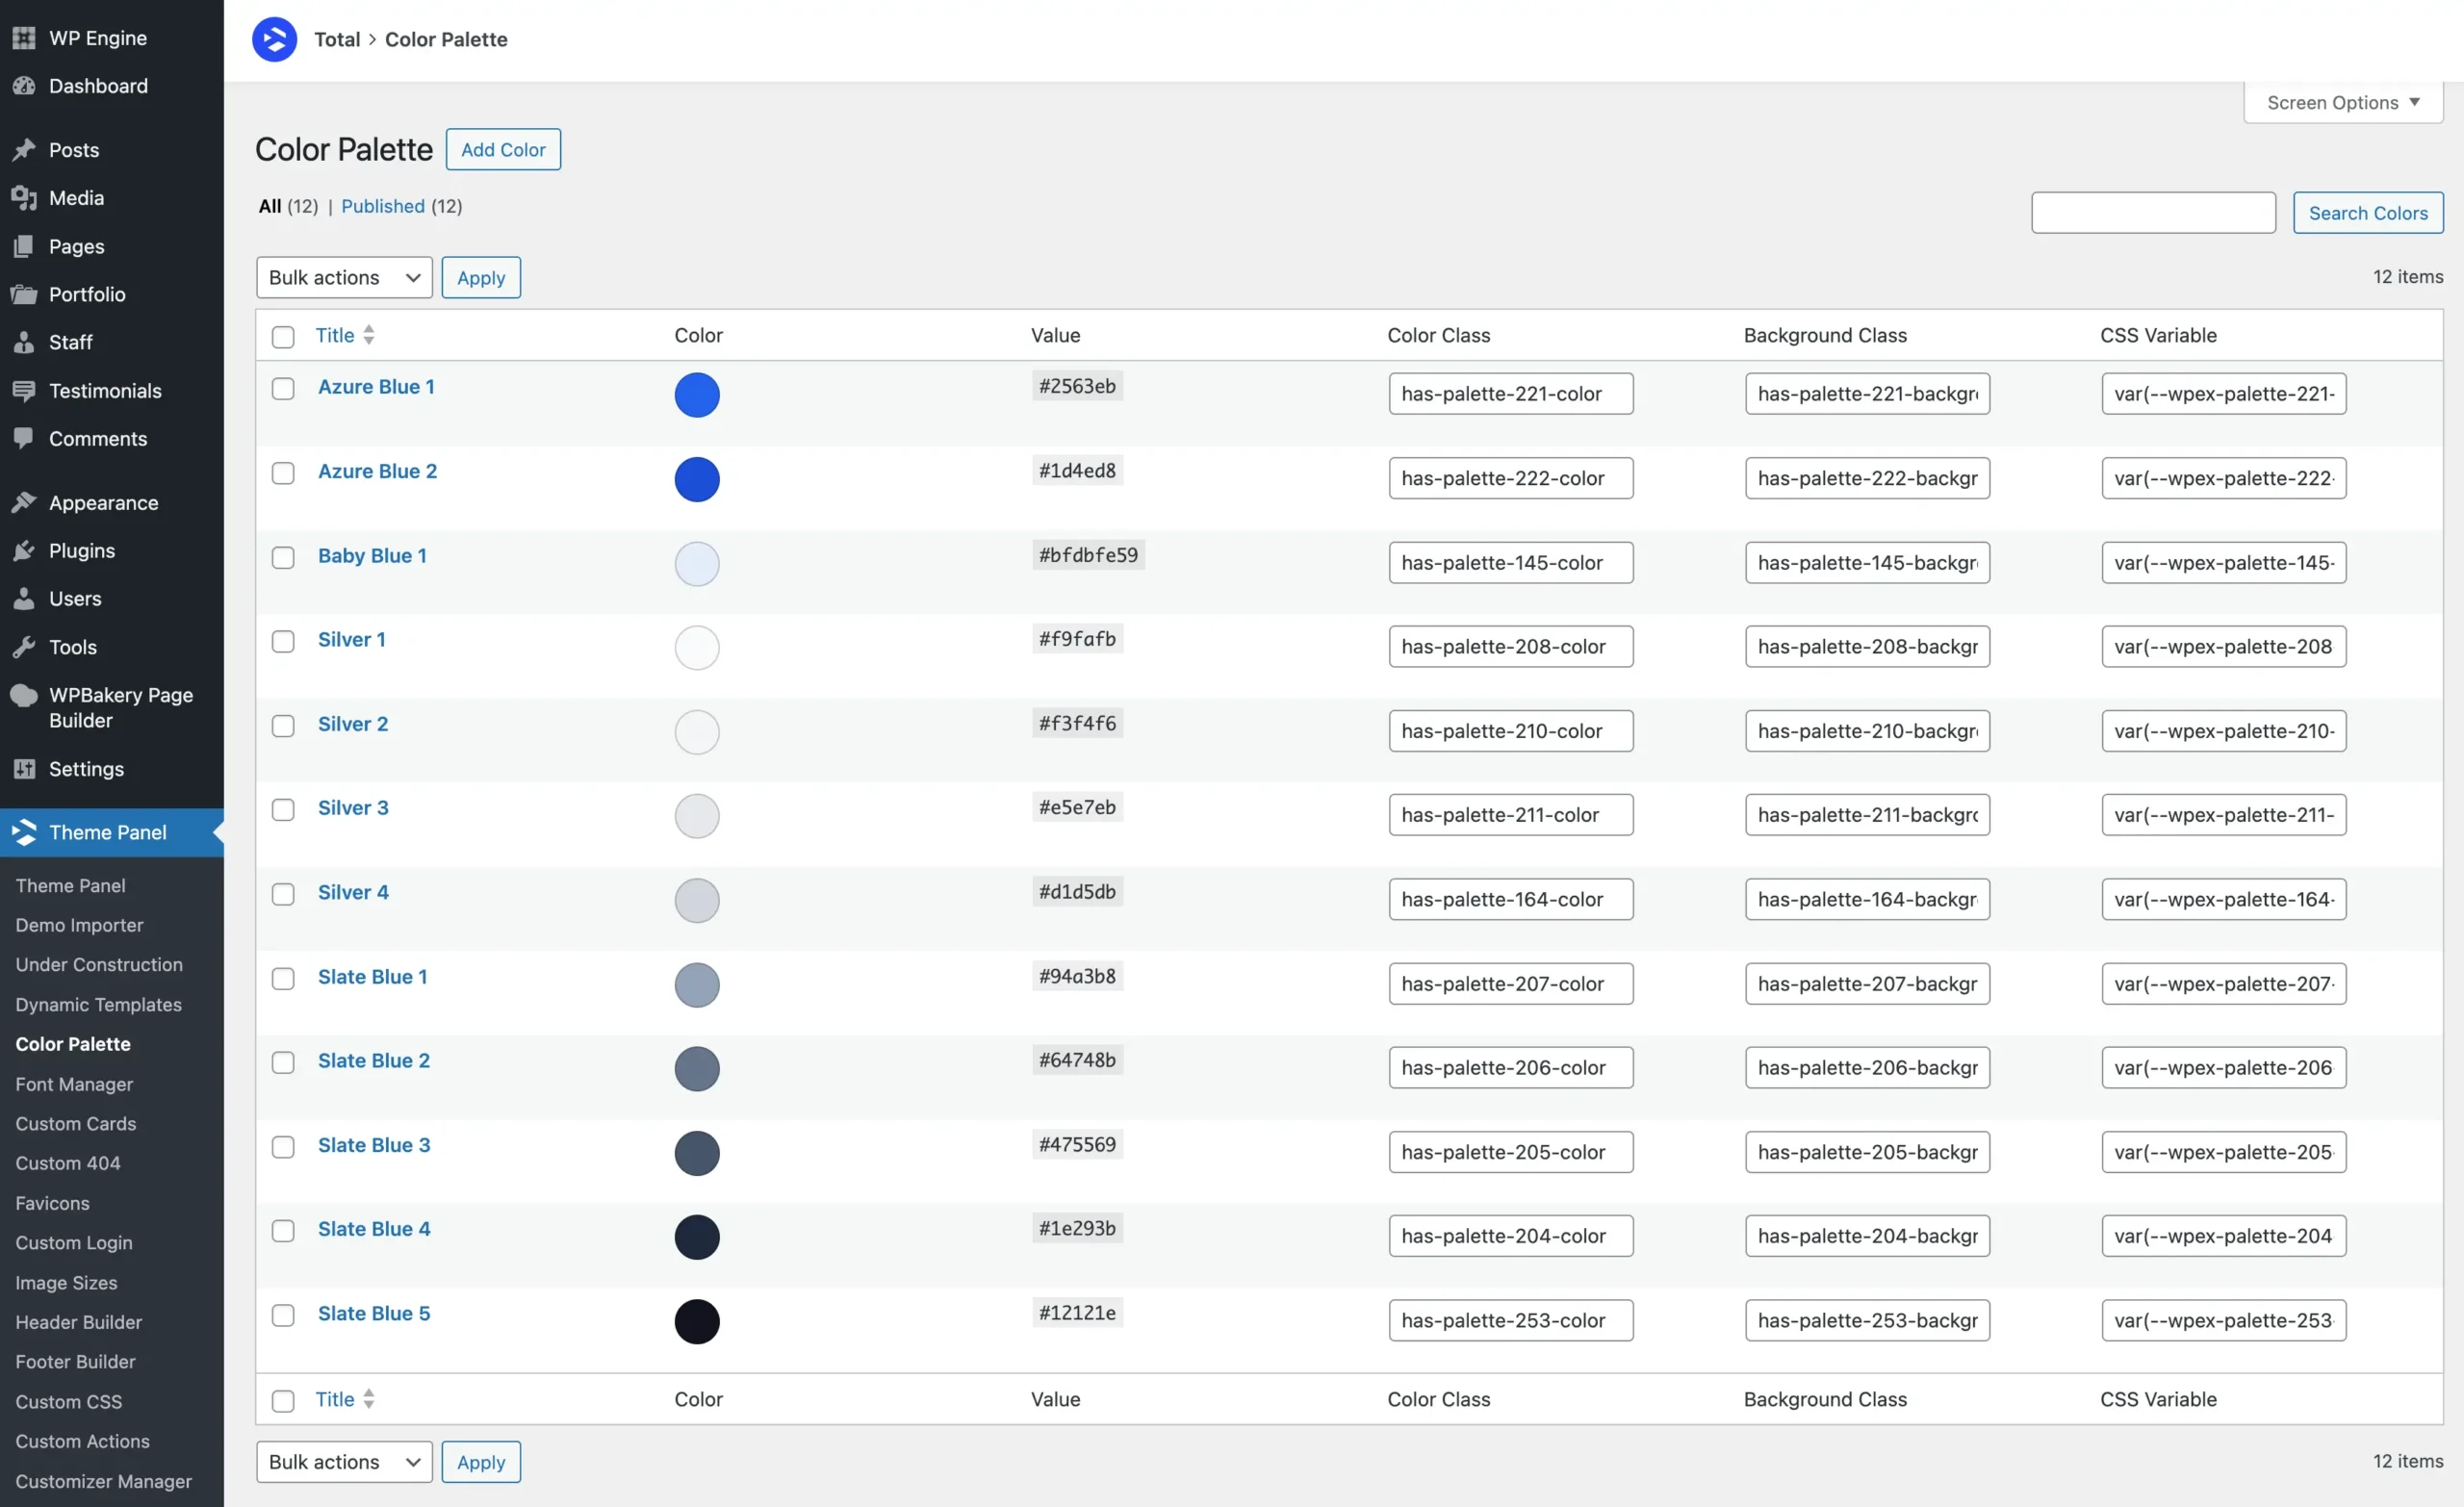Click the has-palette-221-color class field
This screenshot has height=1507, width=2464.
click(1510, 393)
